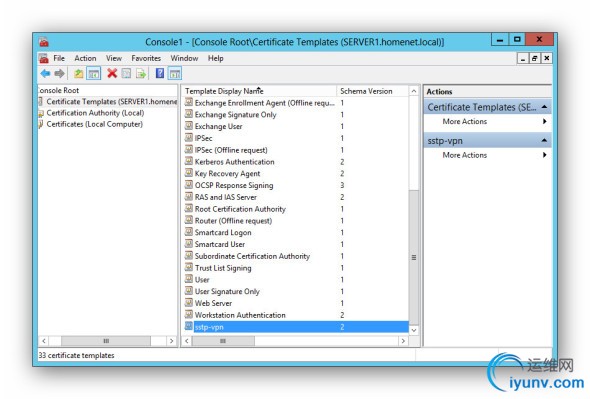Select the Subordinate Certification Authority template row
This screenshot has height=399, width=590.
[296, 256]
